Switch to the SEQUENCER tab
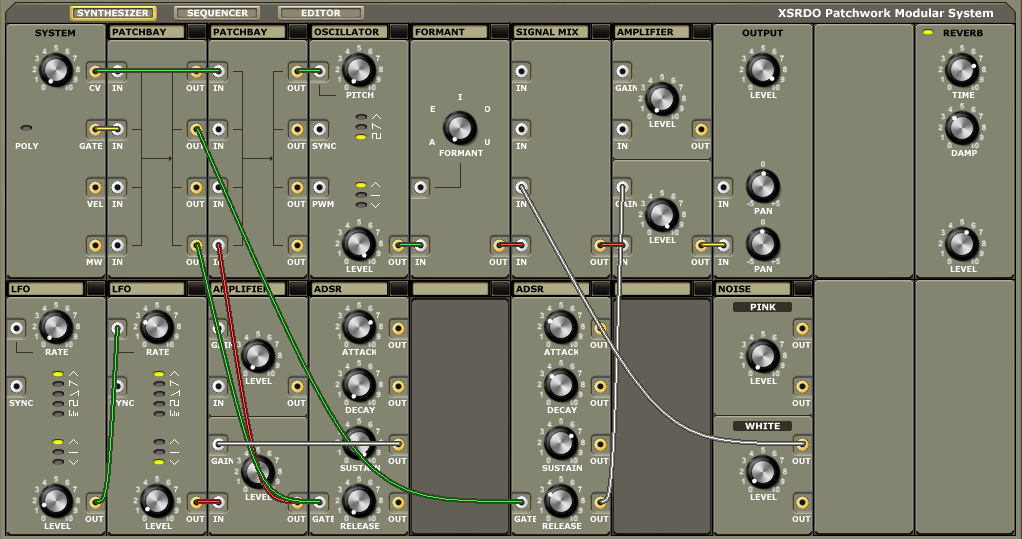The height and width of the screenshot is (539, 1022). tap(217, 13)
